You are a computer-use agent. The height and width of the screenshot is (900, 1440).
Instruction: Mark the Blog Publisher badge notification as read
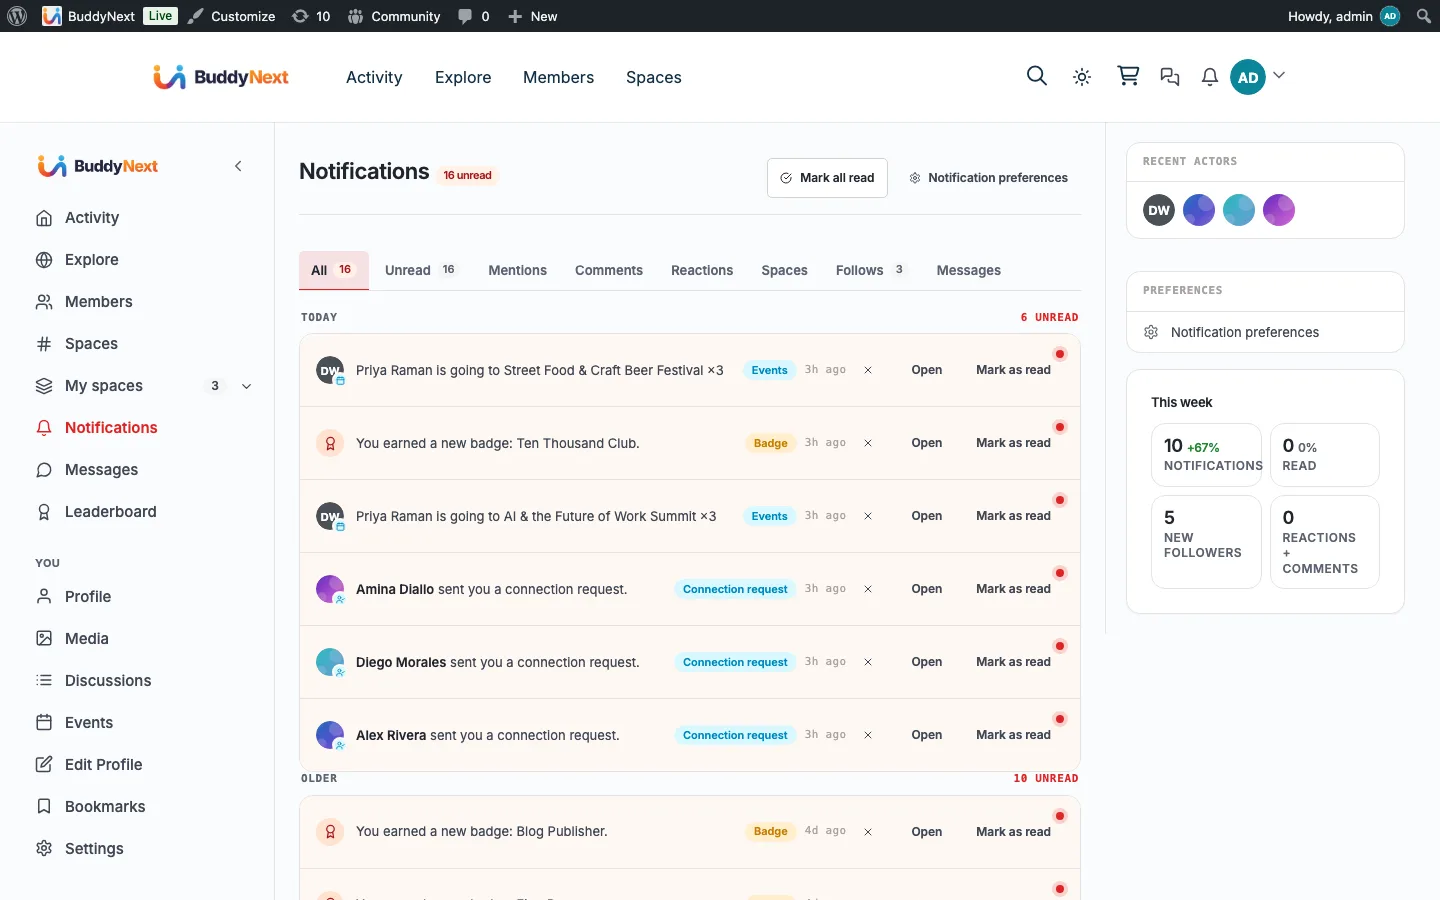pyautogui.click(x=1013, y=832)
